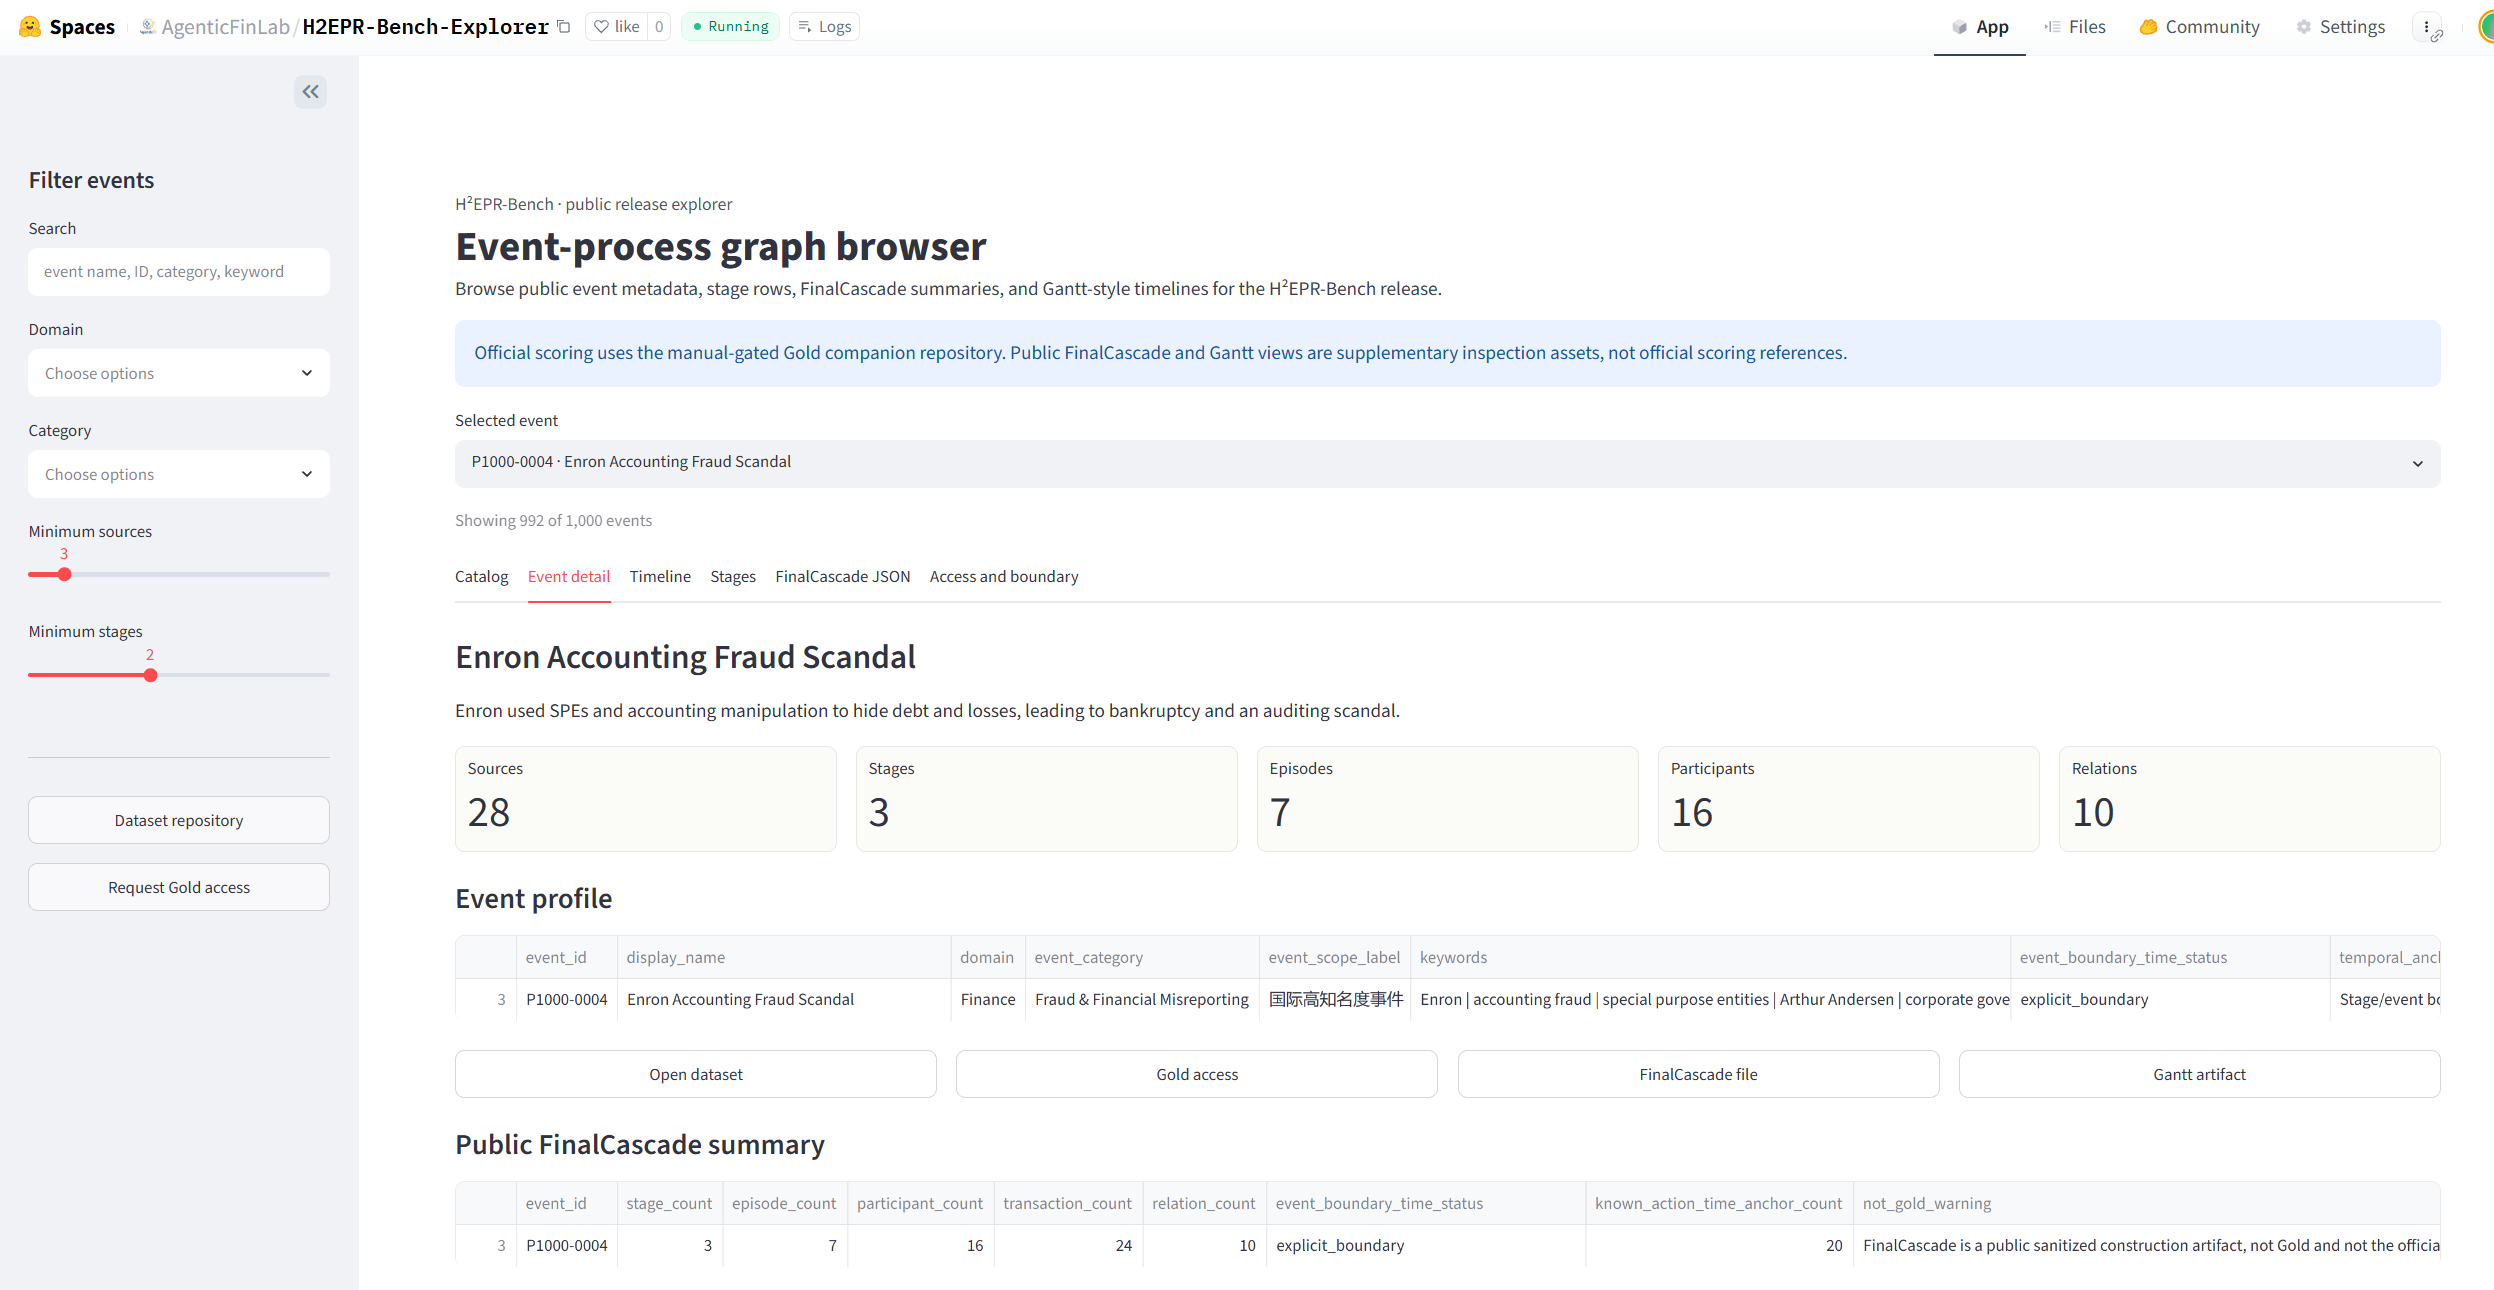This screenshot has width=2494, height=1290.
Task: Open Logs panel
Action: [x=825, y=27]
